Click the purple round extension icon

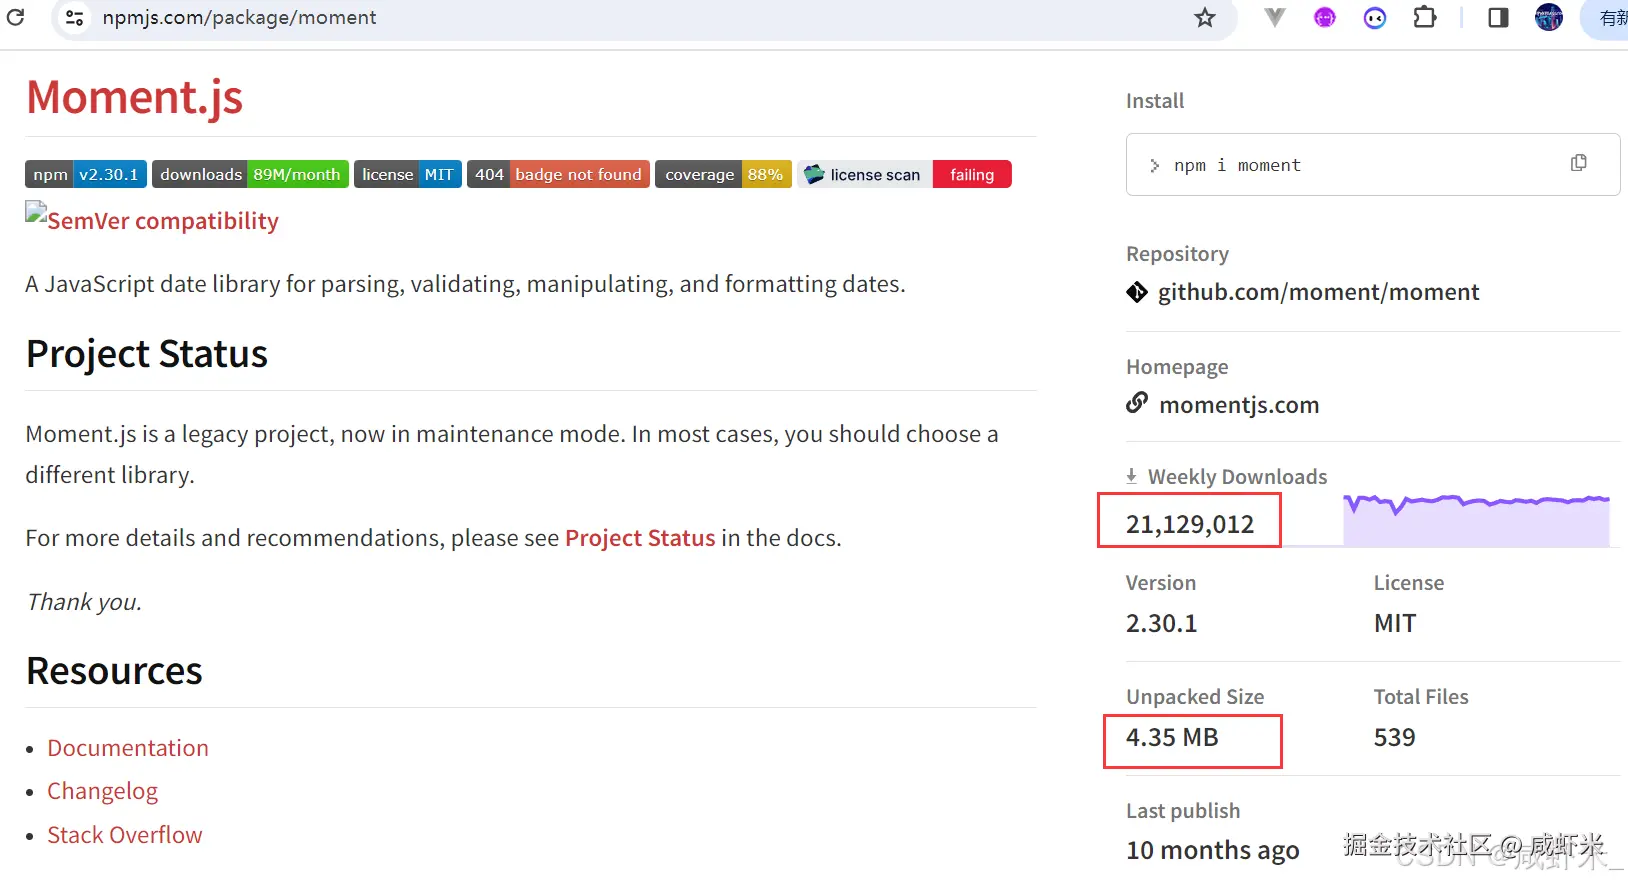(x=1325, y=18)
